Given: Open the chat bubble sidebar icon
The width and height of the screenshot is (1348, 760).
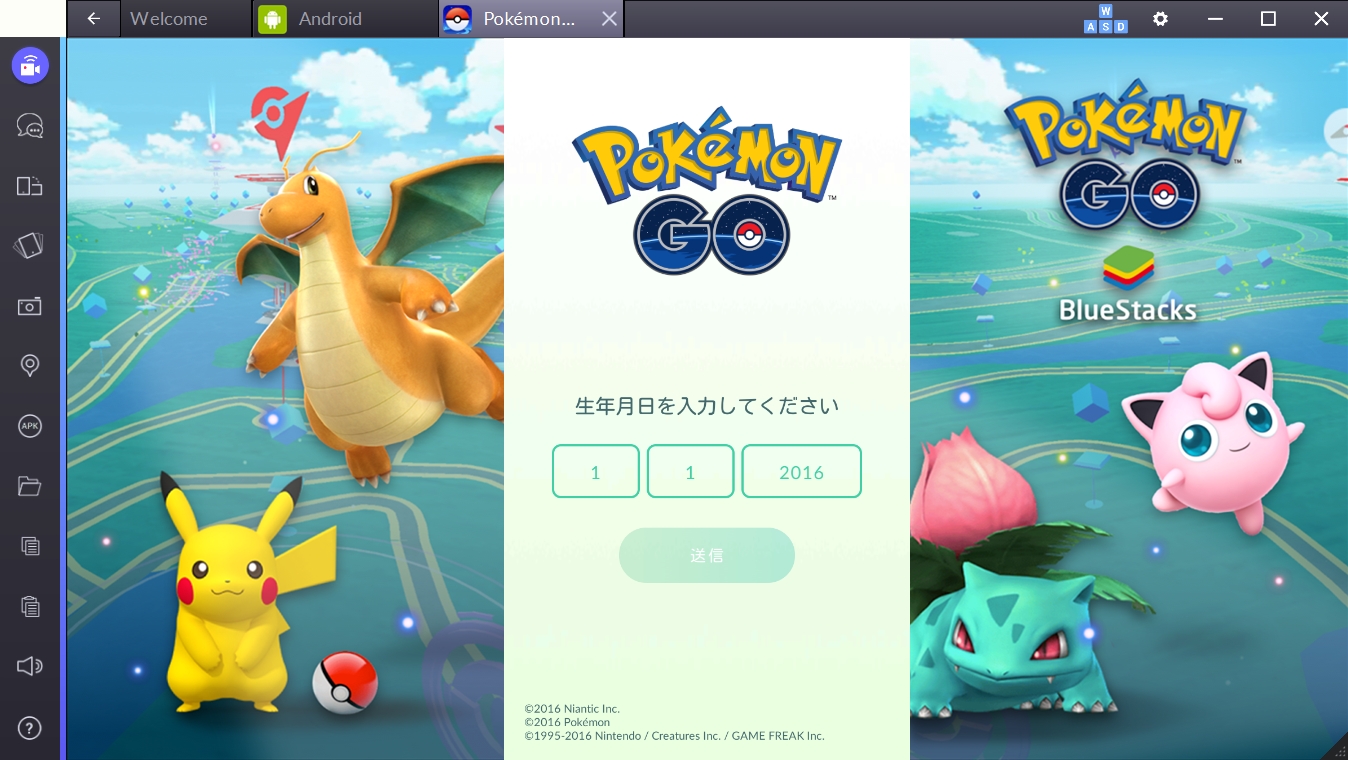Looking at the screenshot, I should pos(30,125).
